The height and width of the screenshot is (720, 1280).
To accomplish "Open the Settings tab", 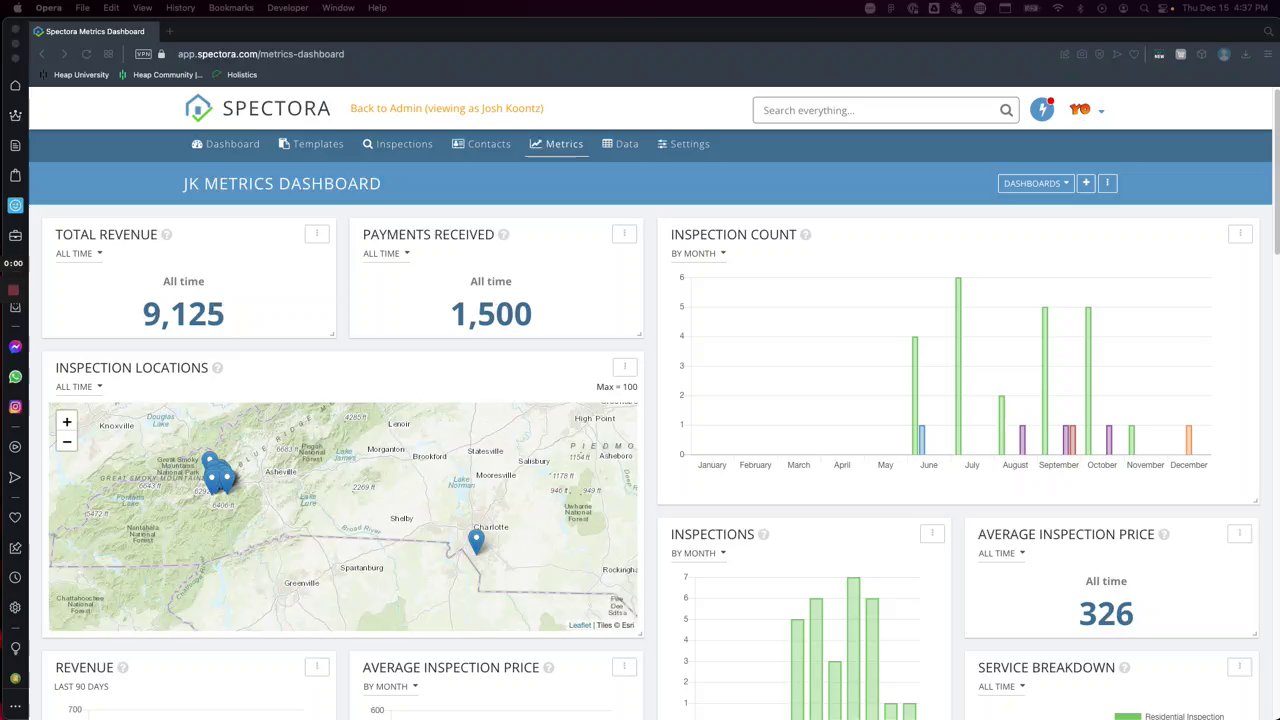I will [x=683, y=144].
